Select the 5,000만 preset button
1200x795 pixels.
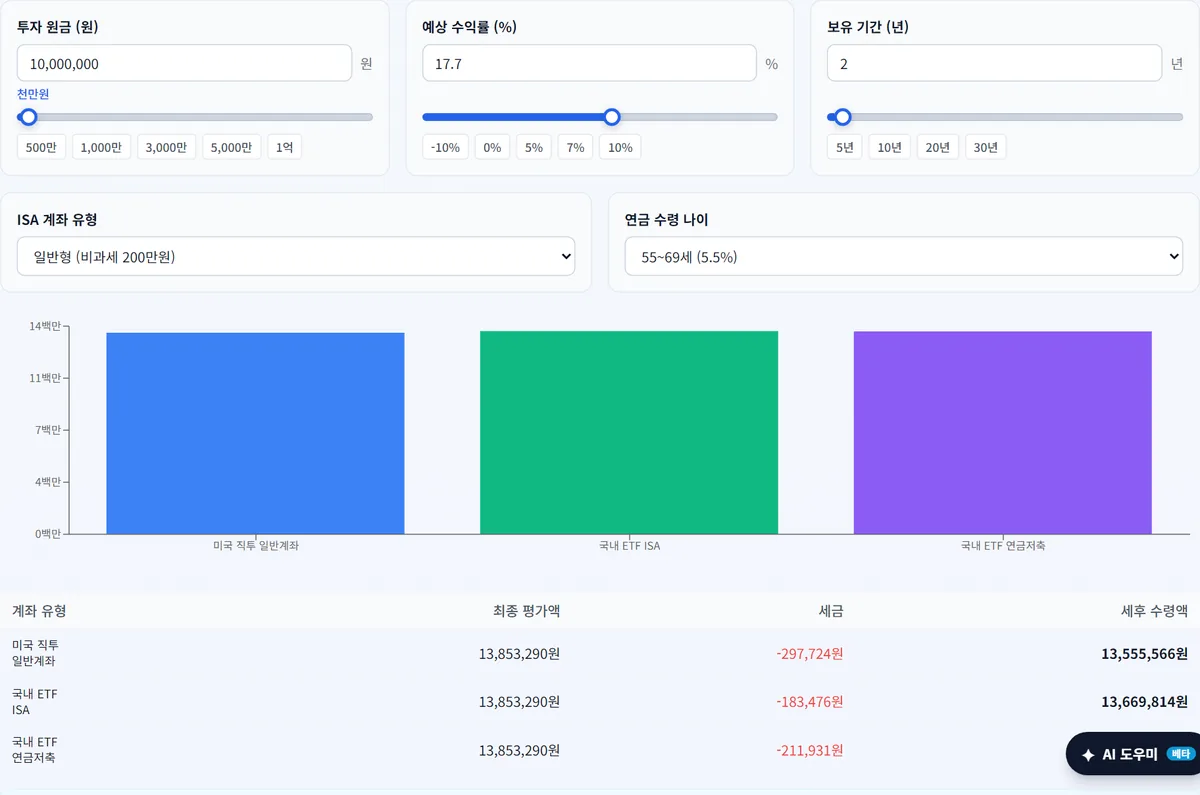[231, 147]
